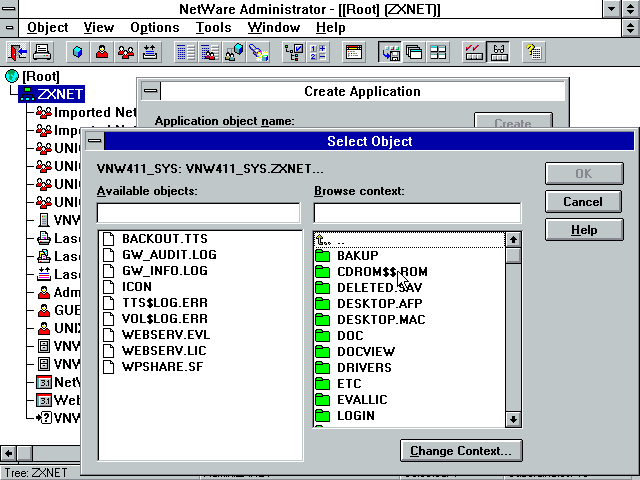Screen dimensions: 640x480
Task: Select GW_INFO.LOG in Available objects
Action: (x=165, y=271)
